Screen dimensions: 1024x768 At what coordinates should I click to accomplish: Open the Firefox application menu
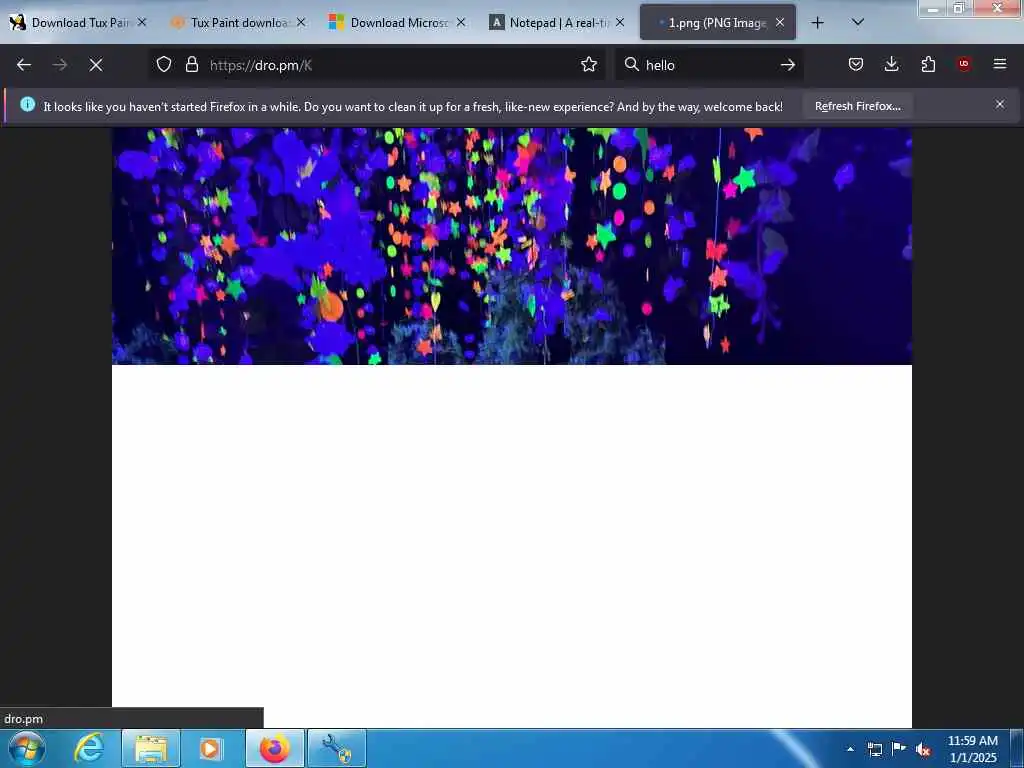tap(1000, 64)
